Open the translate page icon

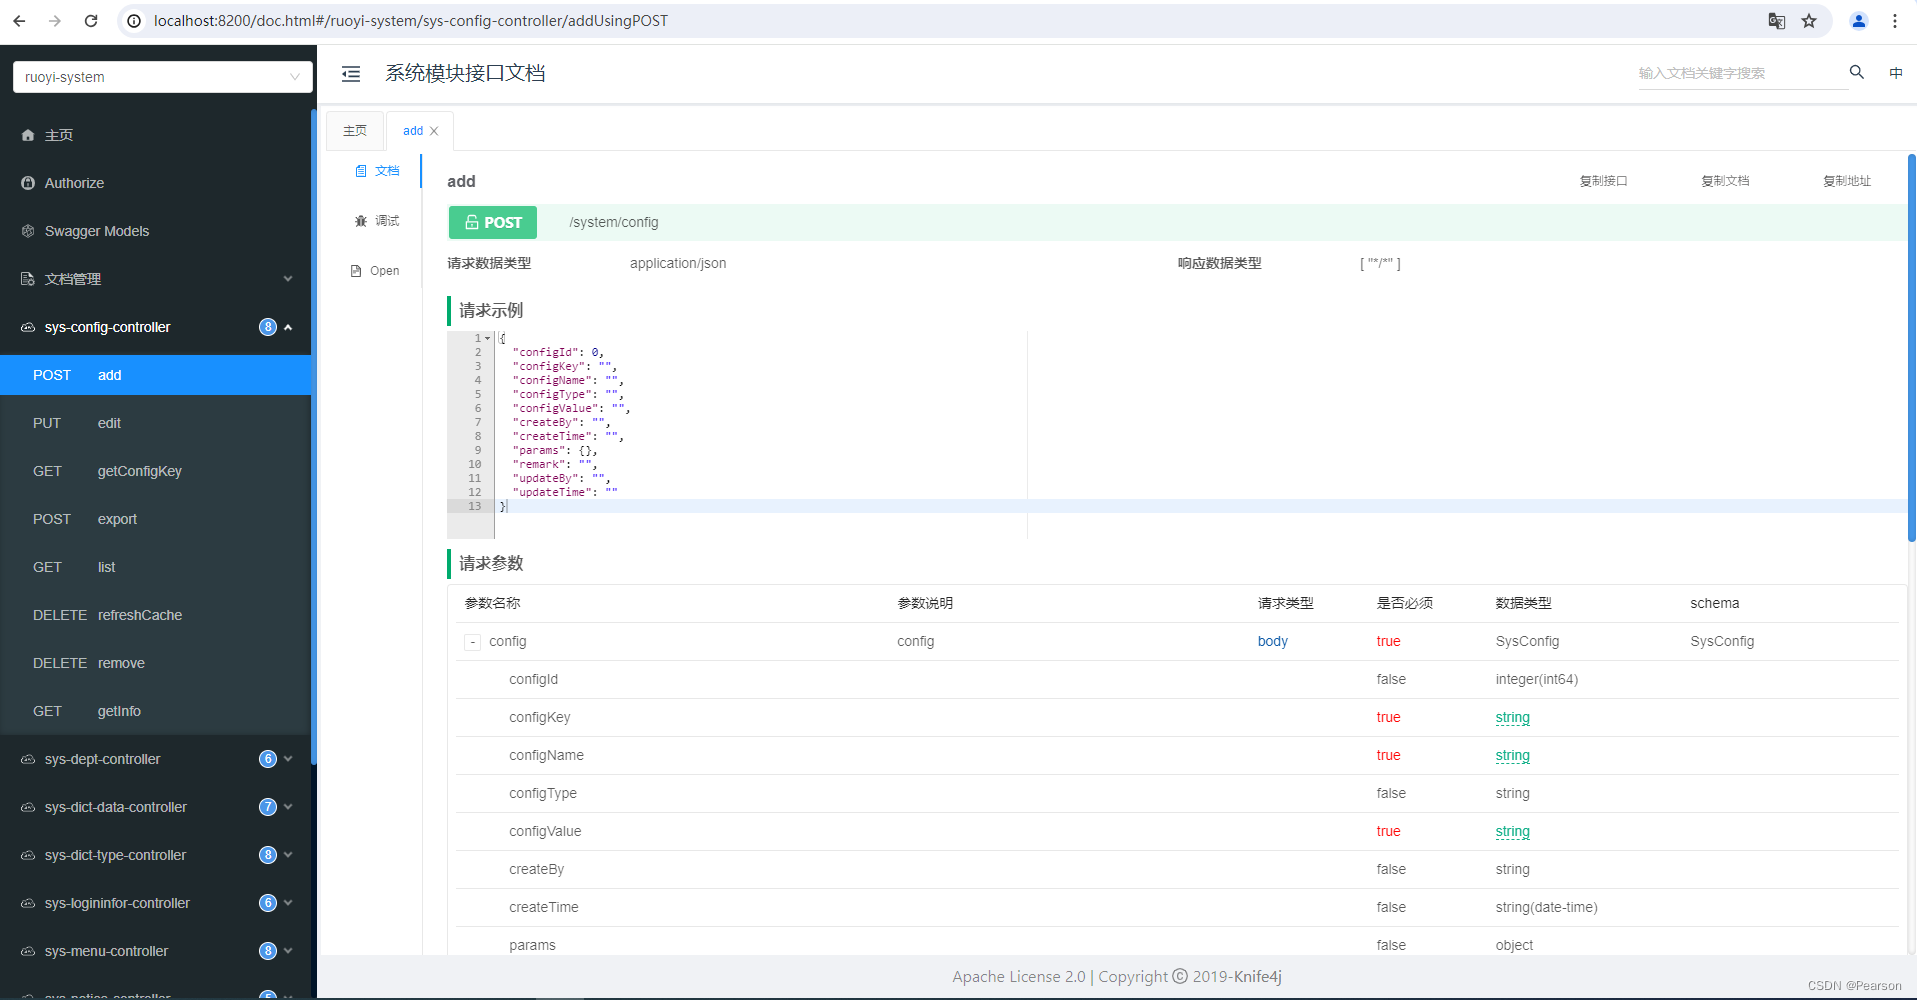click(1777, 21)
